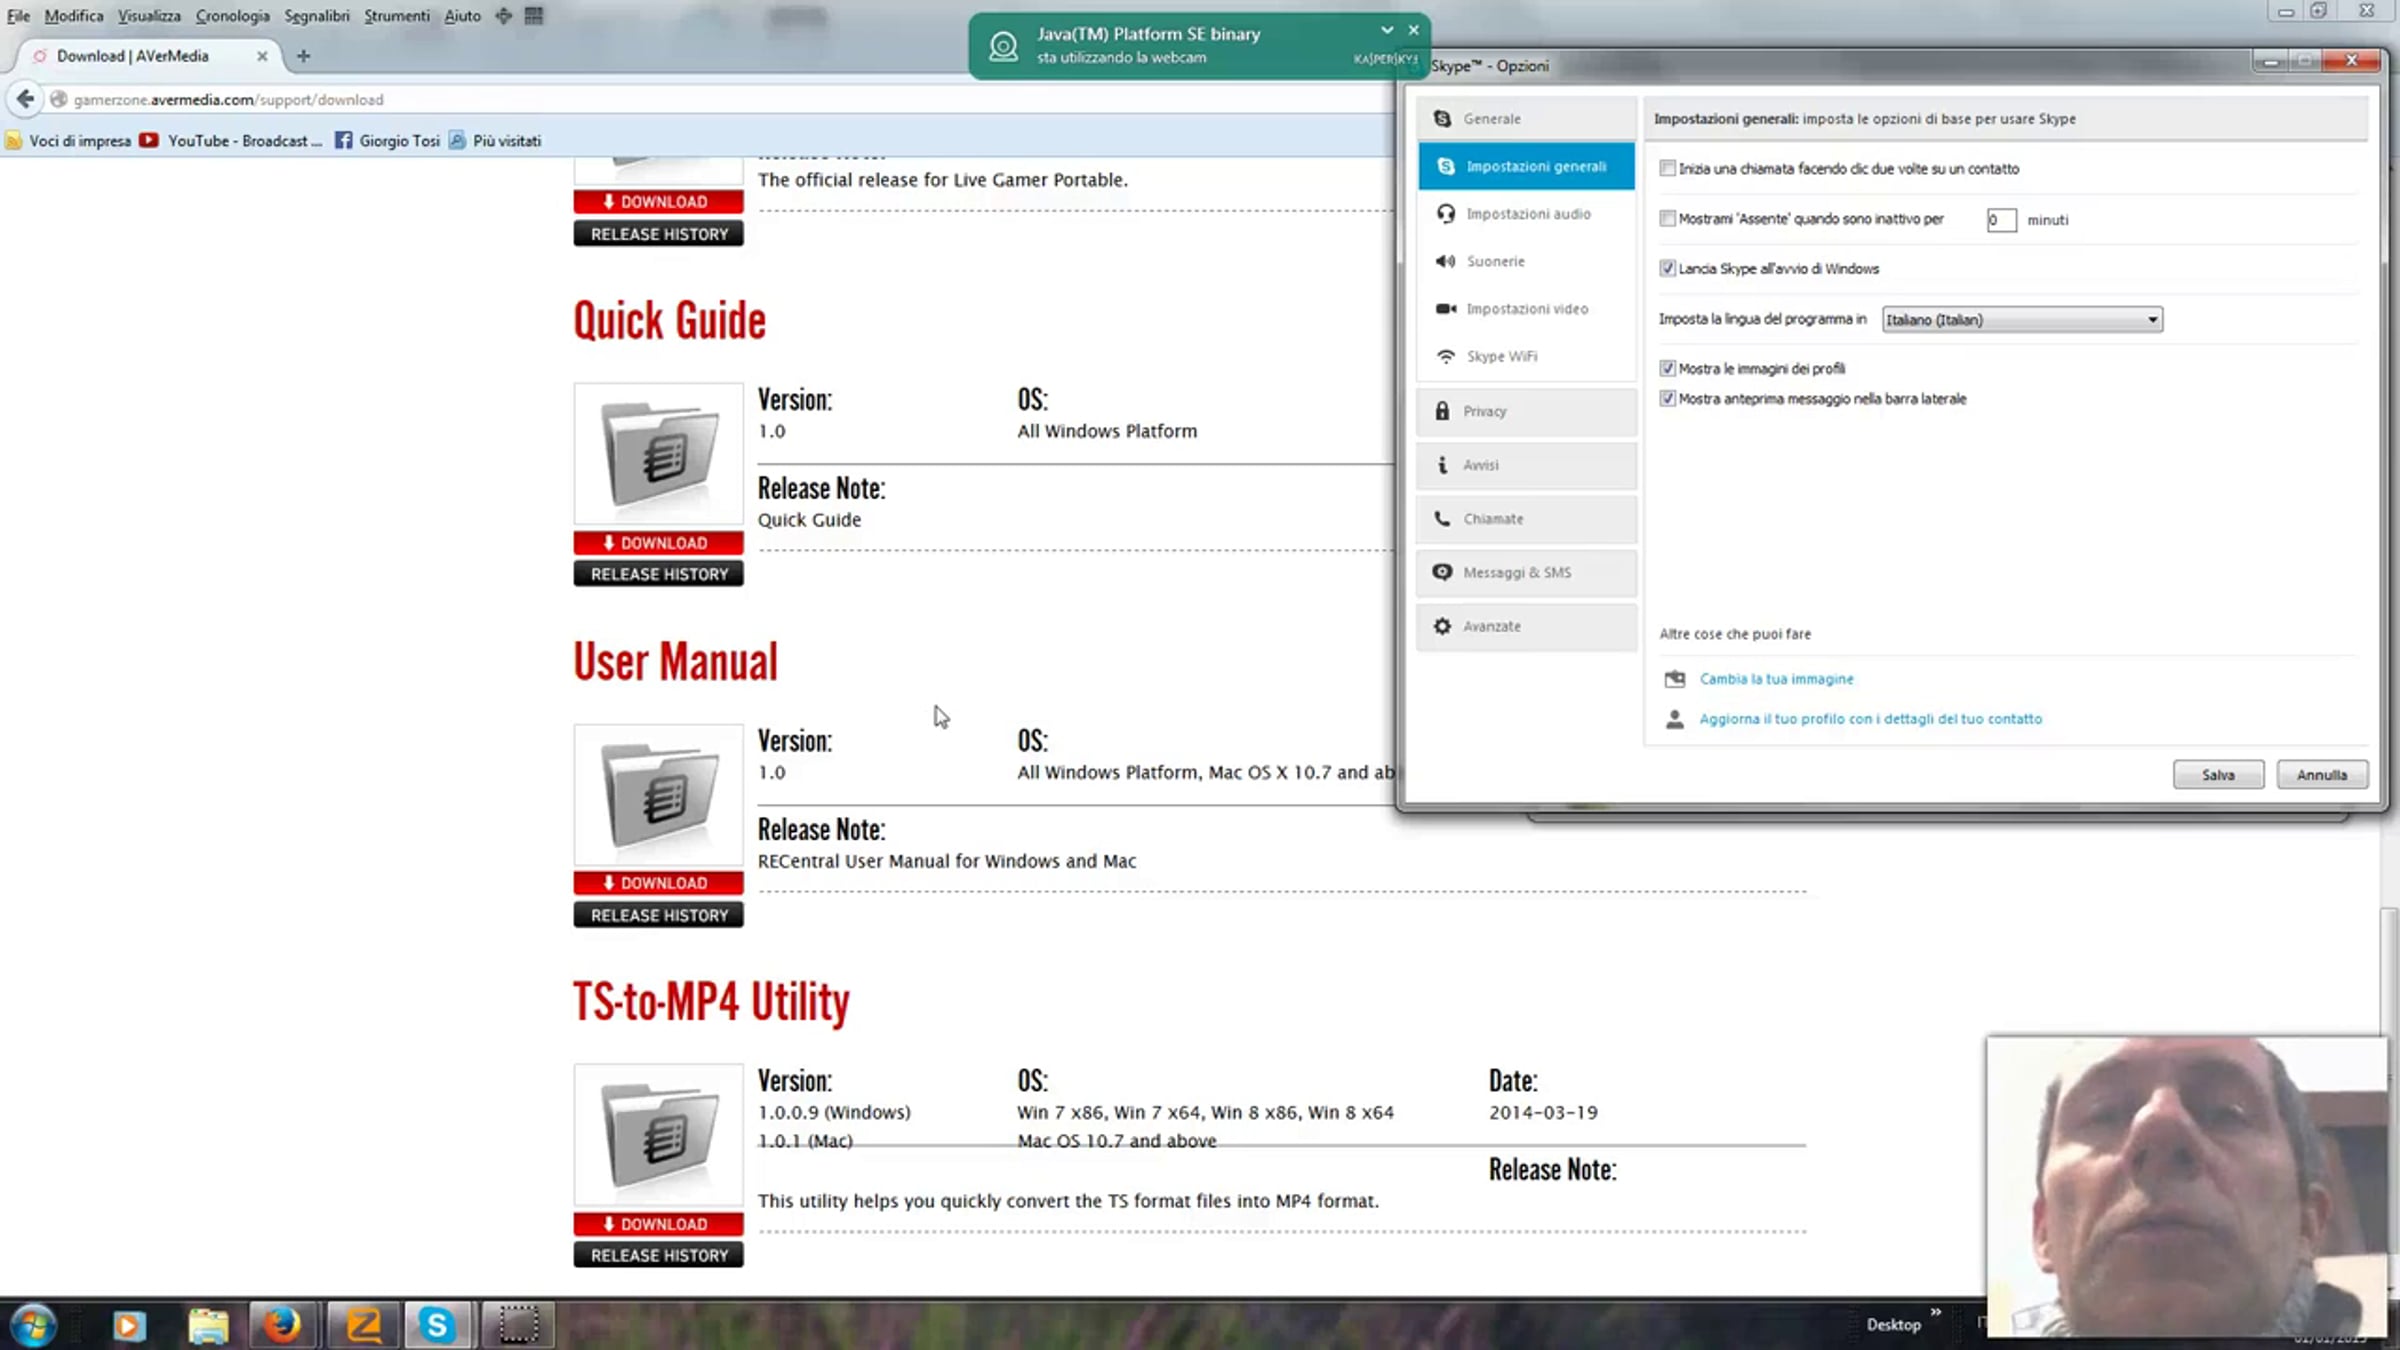Click the webcam video preview thumbnail

coord(2187,1187)
